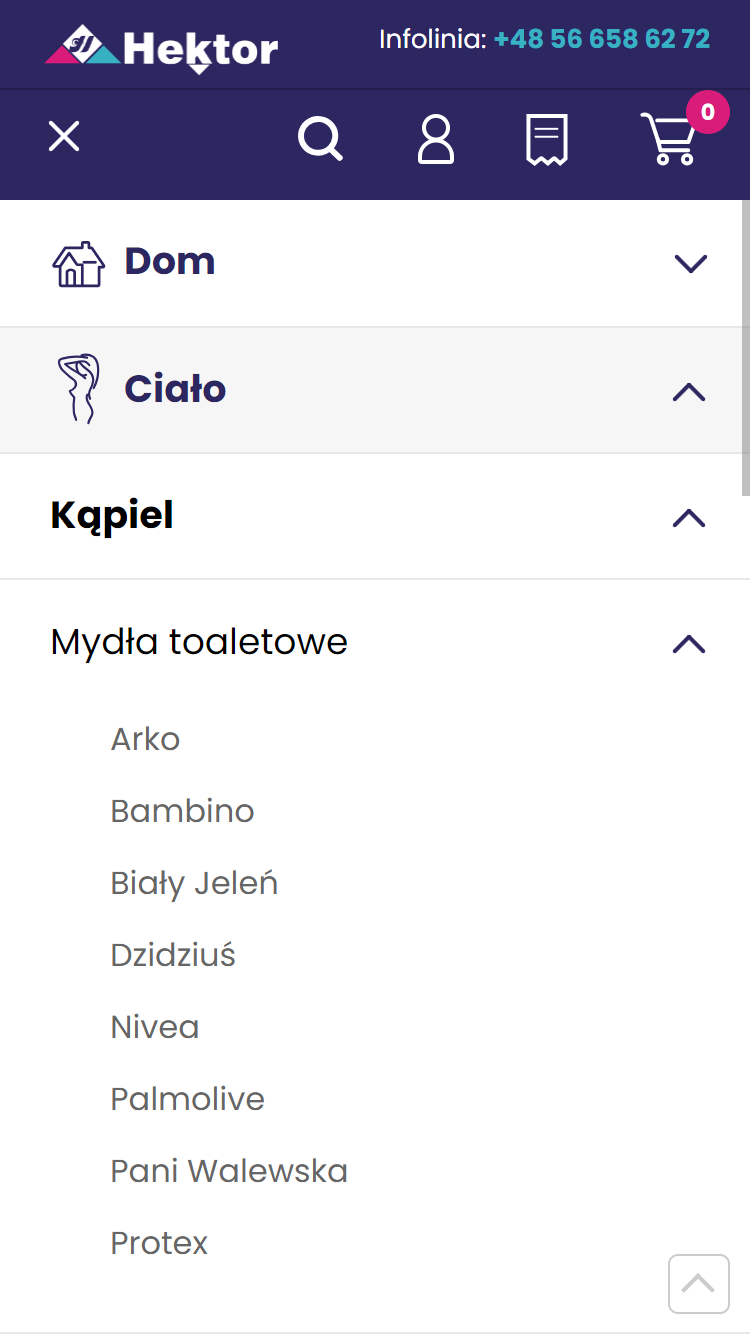This screenshot has height=1334, width=750.
Task: Close the mobile menu with X icon
Action: tap(64, 136)
